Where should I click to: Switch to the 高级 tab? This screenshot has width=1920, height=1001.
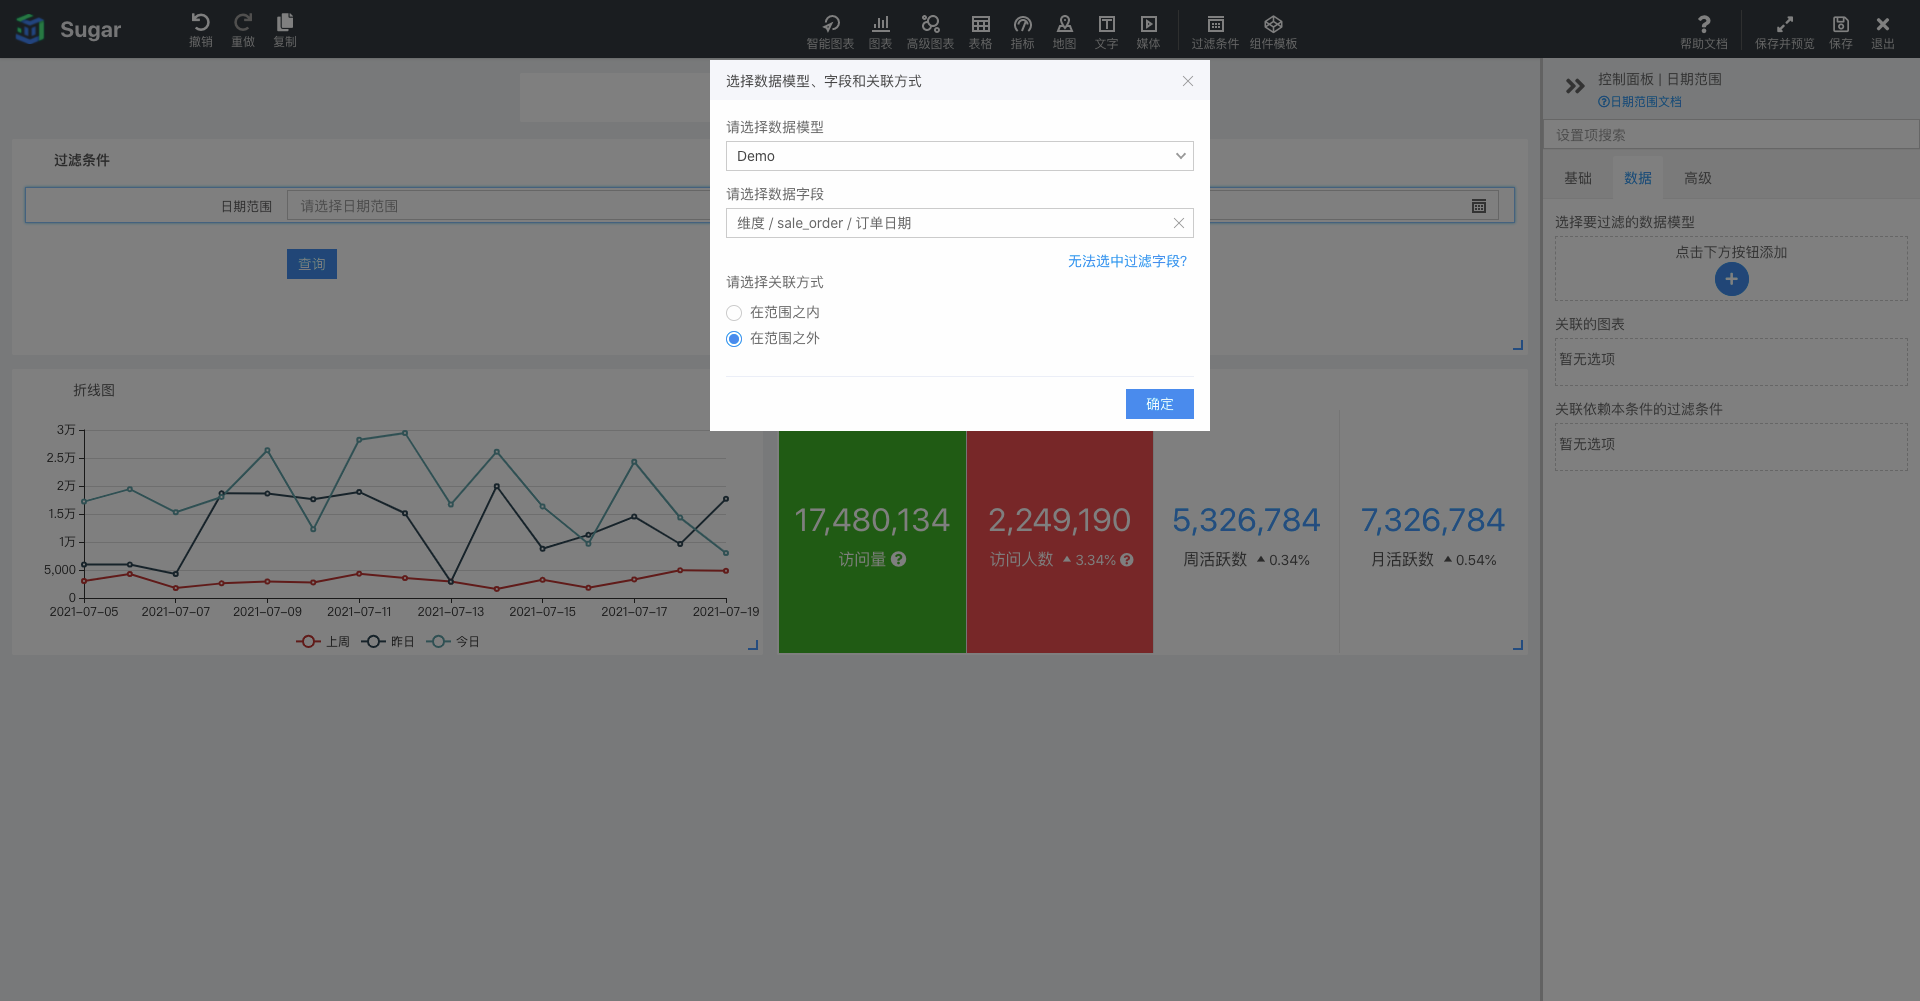coord(1698,178)
